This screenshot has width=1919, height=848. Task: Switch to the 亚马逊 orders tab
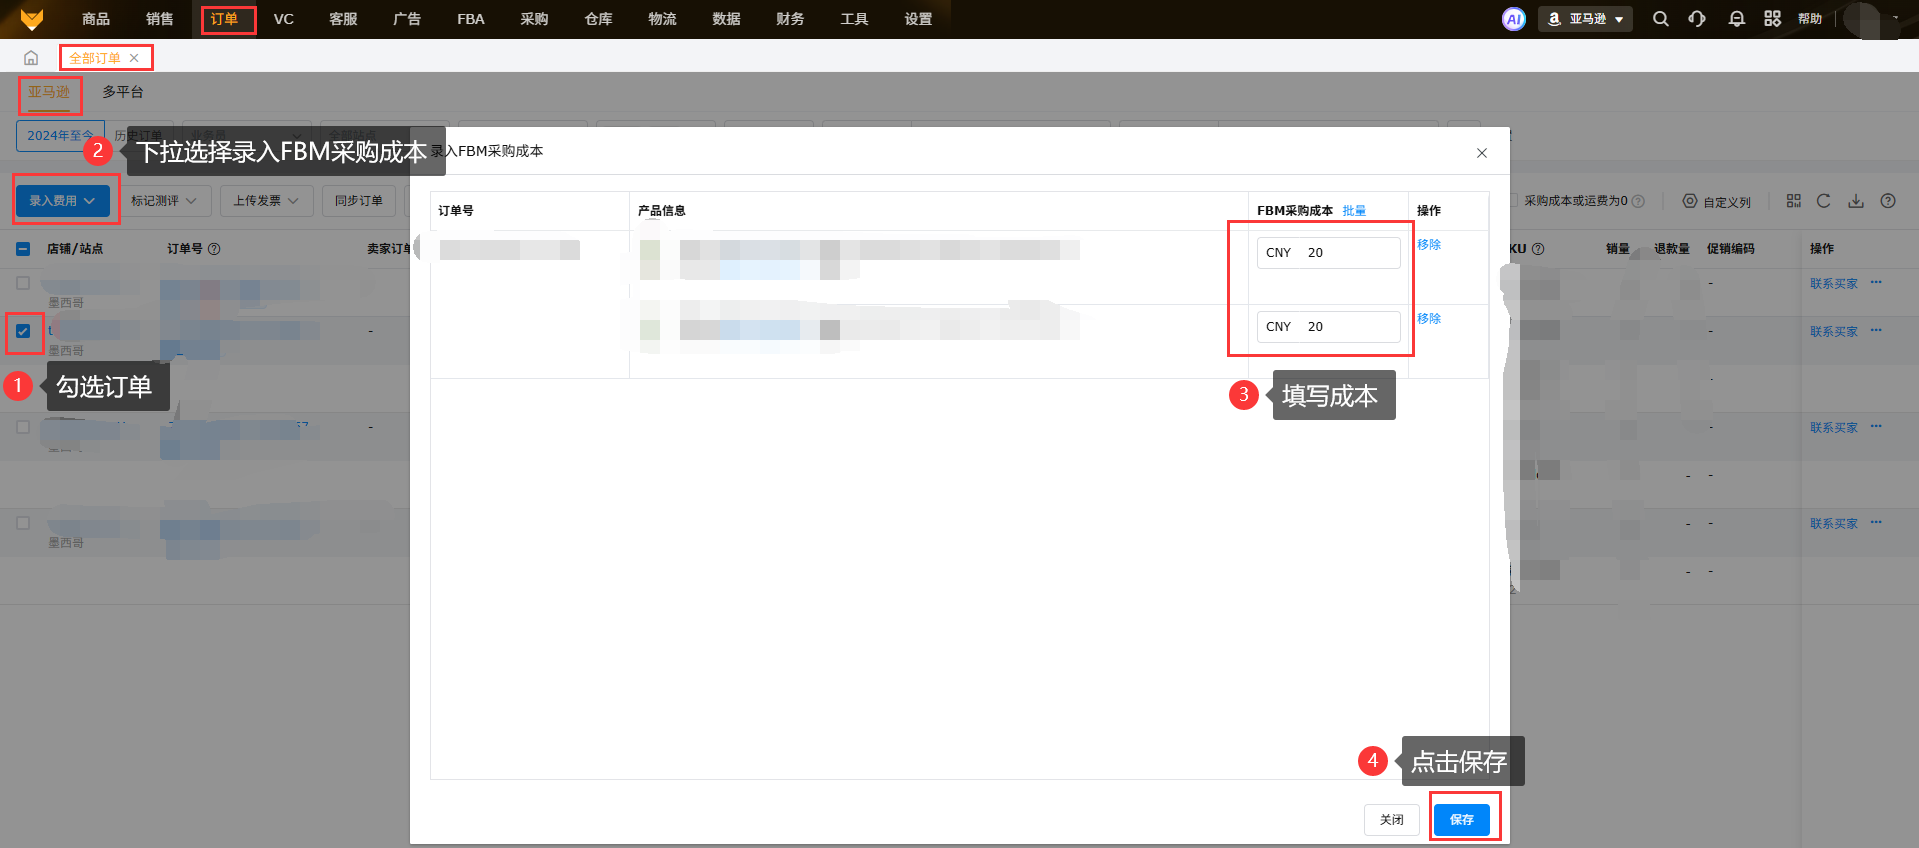(49, 92)
